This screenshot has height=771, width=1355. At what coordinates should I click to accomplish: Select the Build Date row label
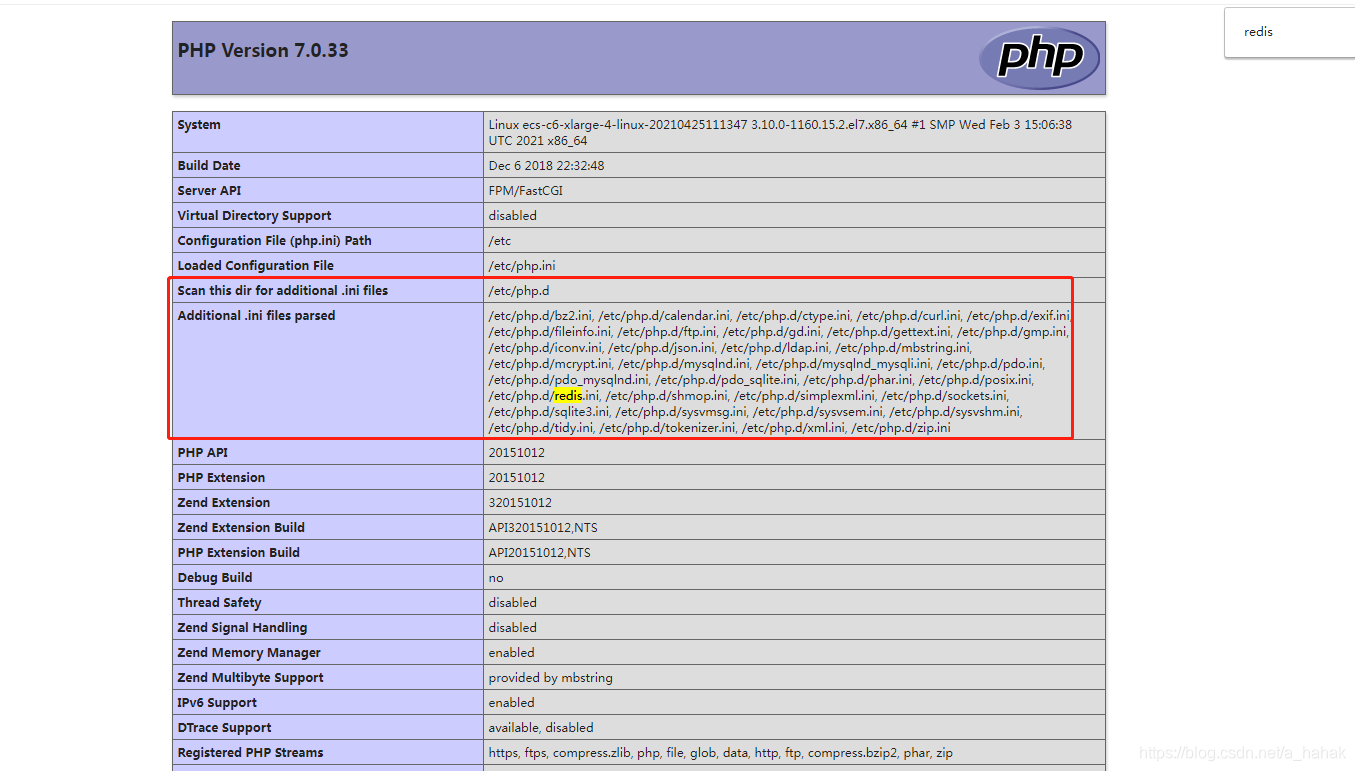(x=209, y=166)
